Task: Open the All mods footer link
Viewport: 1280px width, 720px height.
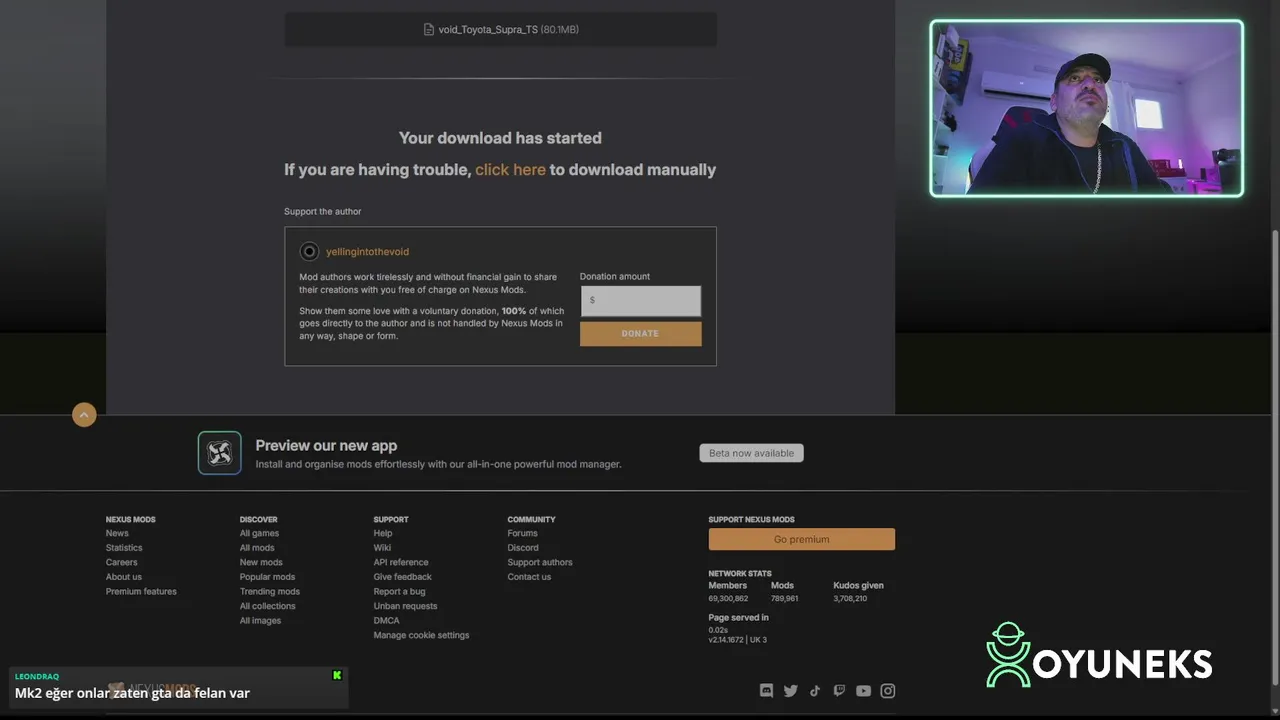Action: 257,548
